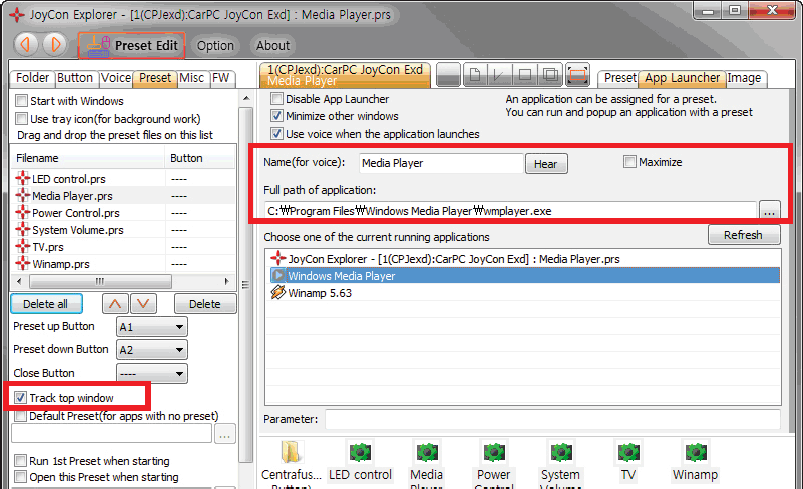The width and height of the screenshot is (803, 489).
Task: Switch to the Button tab
Action: [x=75, y=78]
